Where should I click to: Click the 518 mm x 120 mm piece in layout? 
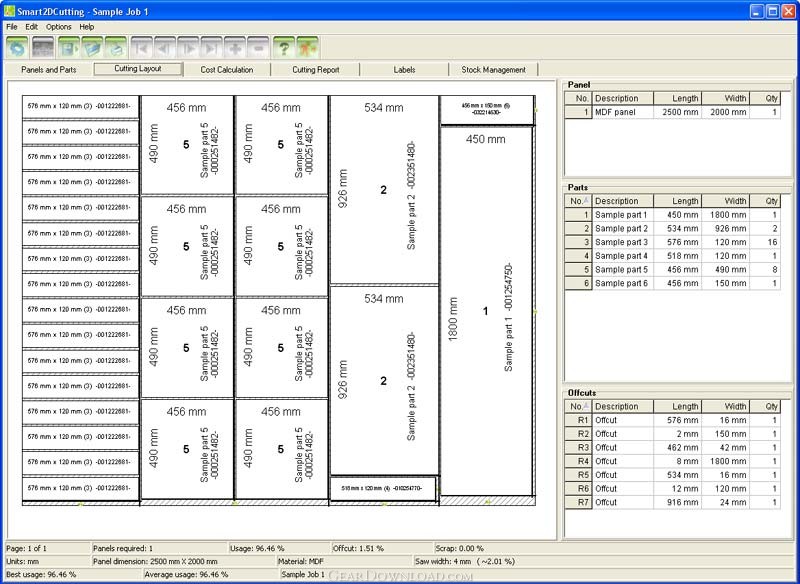[383, 489]
